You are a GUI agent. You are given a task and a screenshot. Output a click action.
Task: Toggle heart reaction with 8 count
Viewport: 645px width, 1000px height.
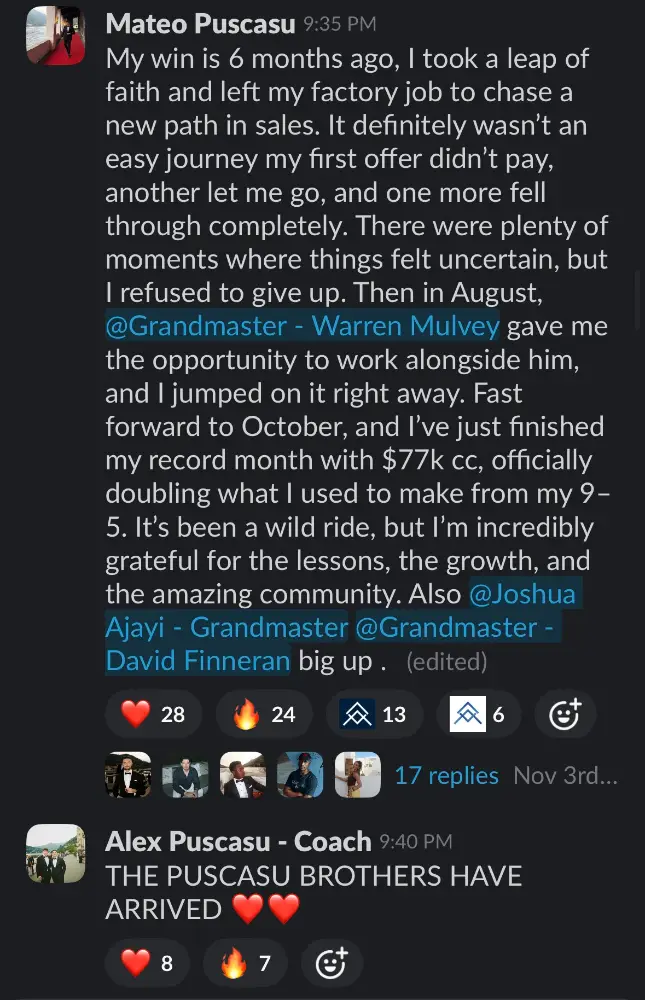coord(146,963)
